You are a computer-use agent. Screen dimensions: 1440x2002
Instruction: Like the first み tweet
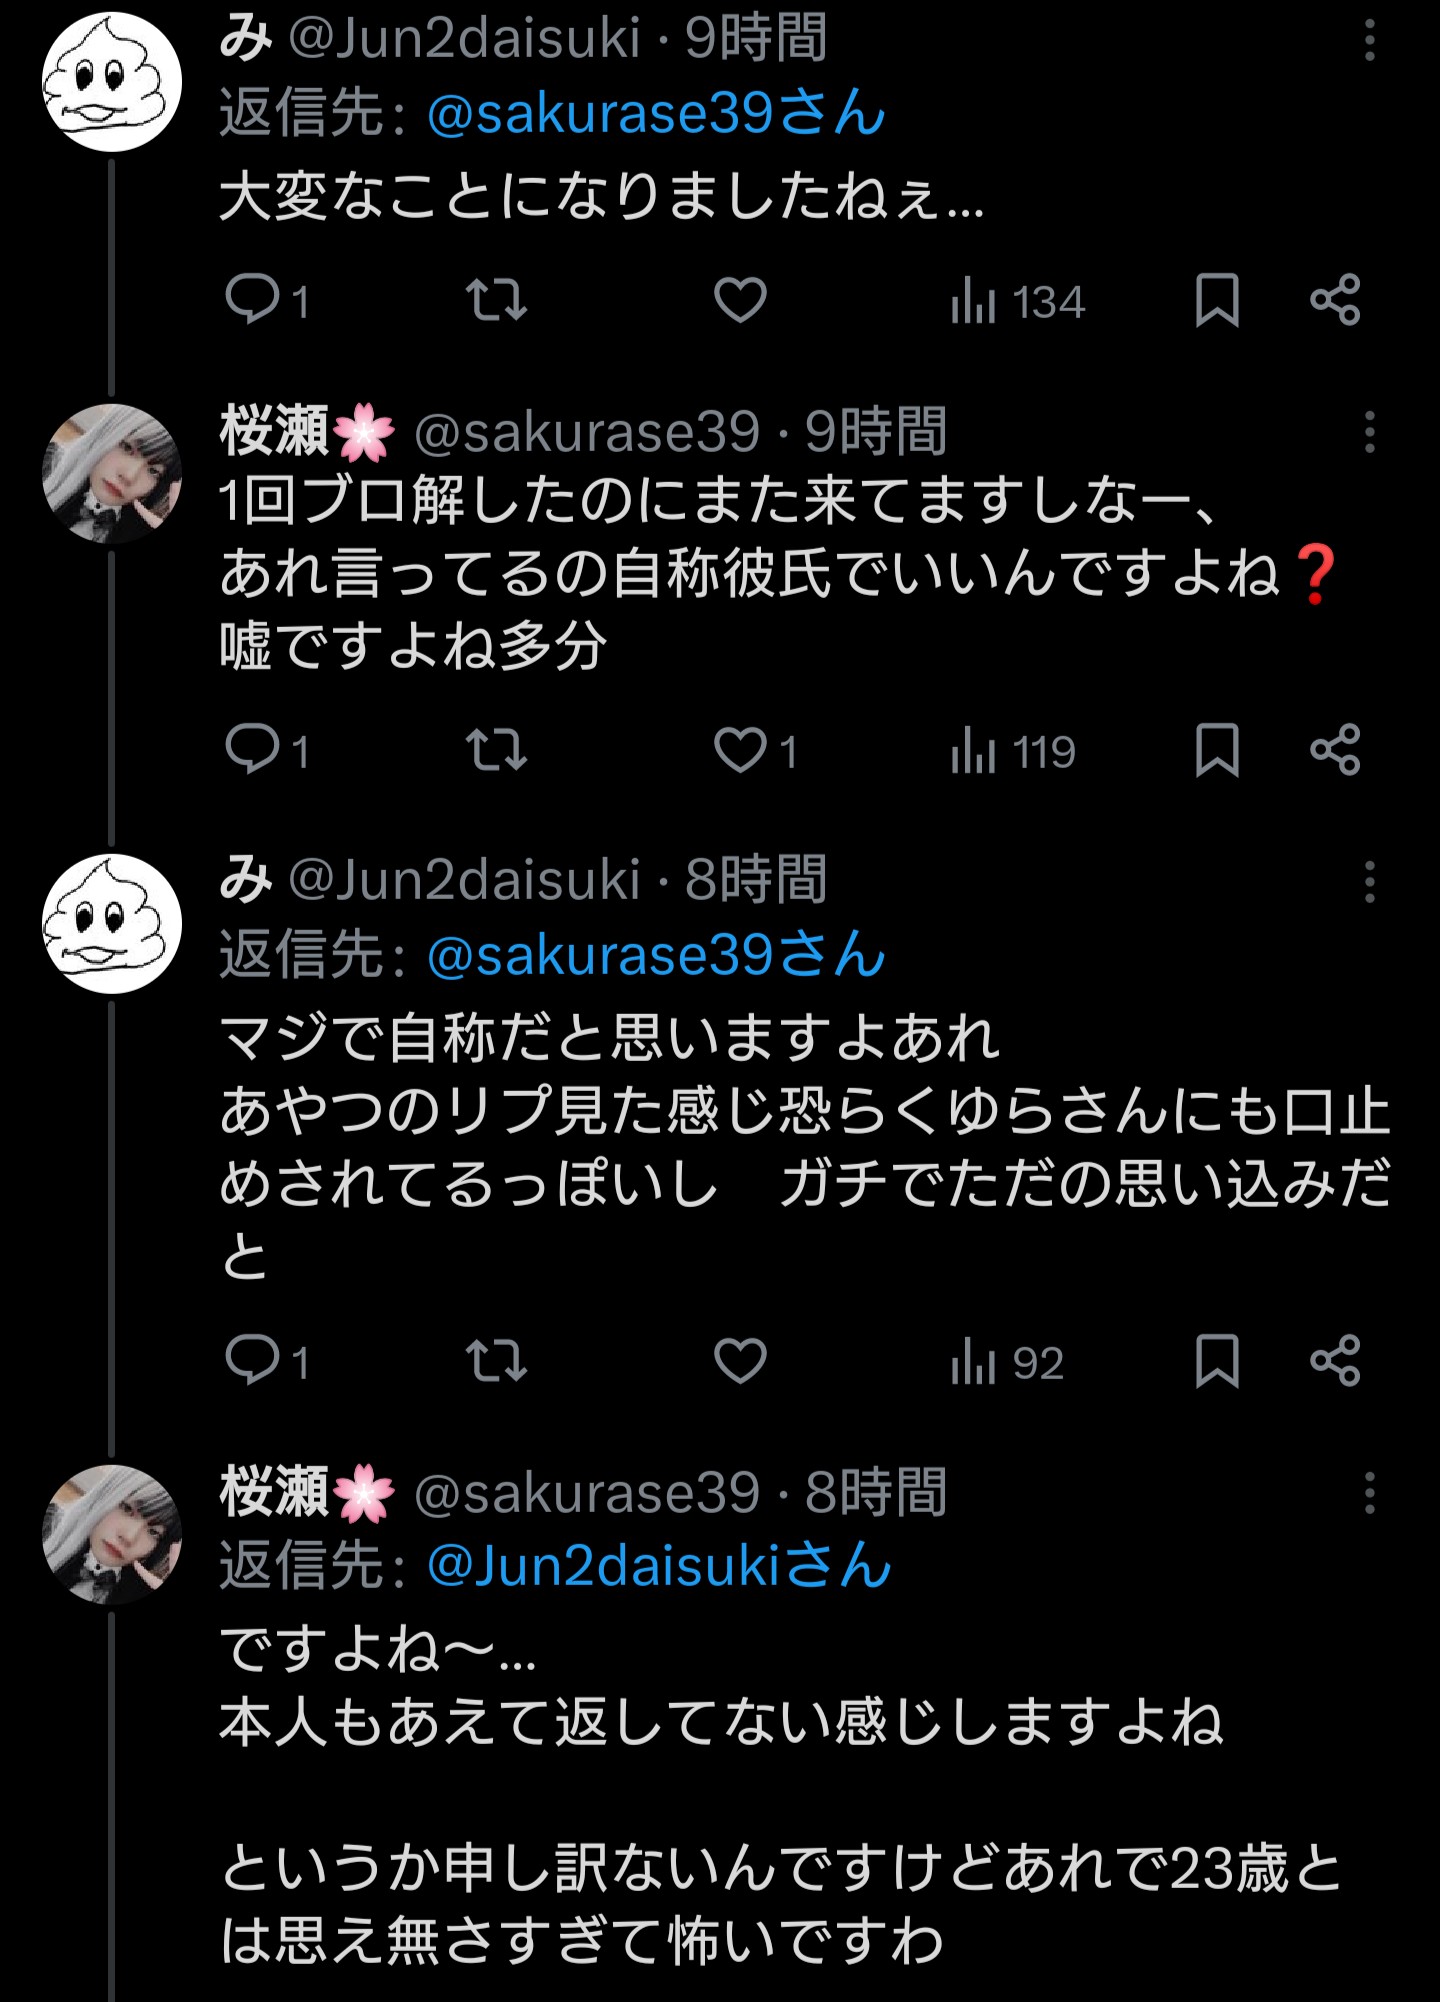tap(740, 299)
